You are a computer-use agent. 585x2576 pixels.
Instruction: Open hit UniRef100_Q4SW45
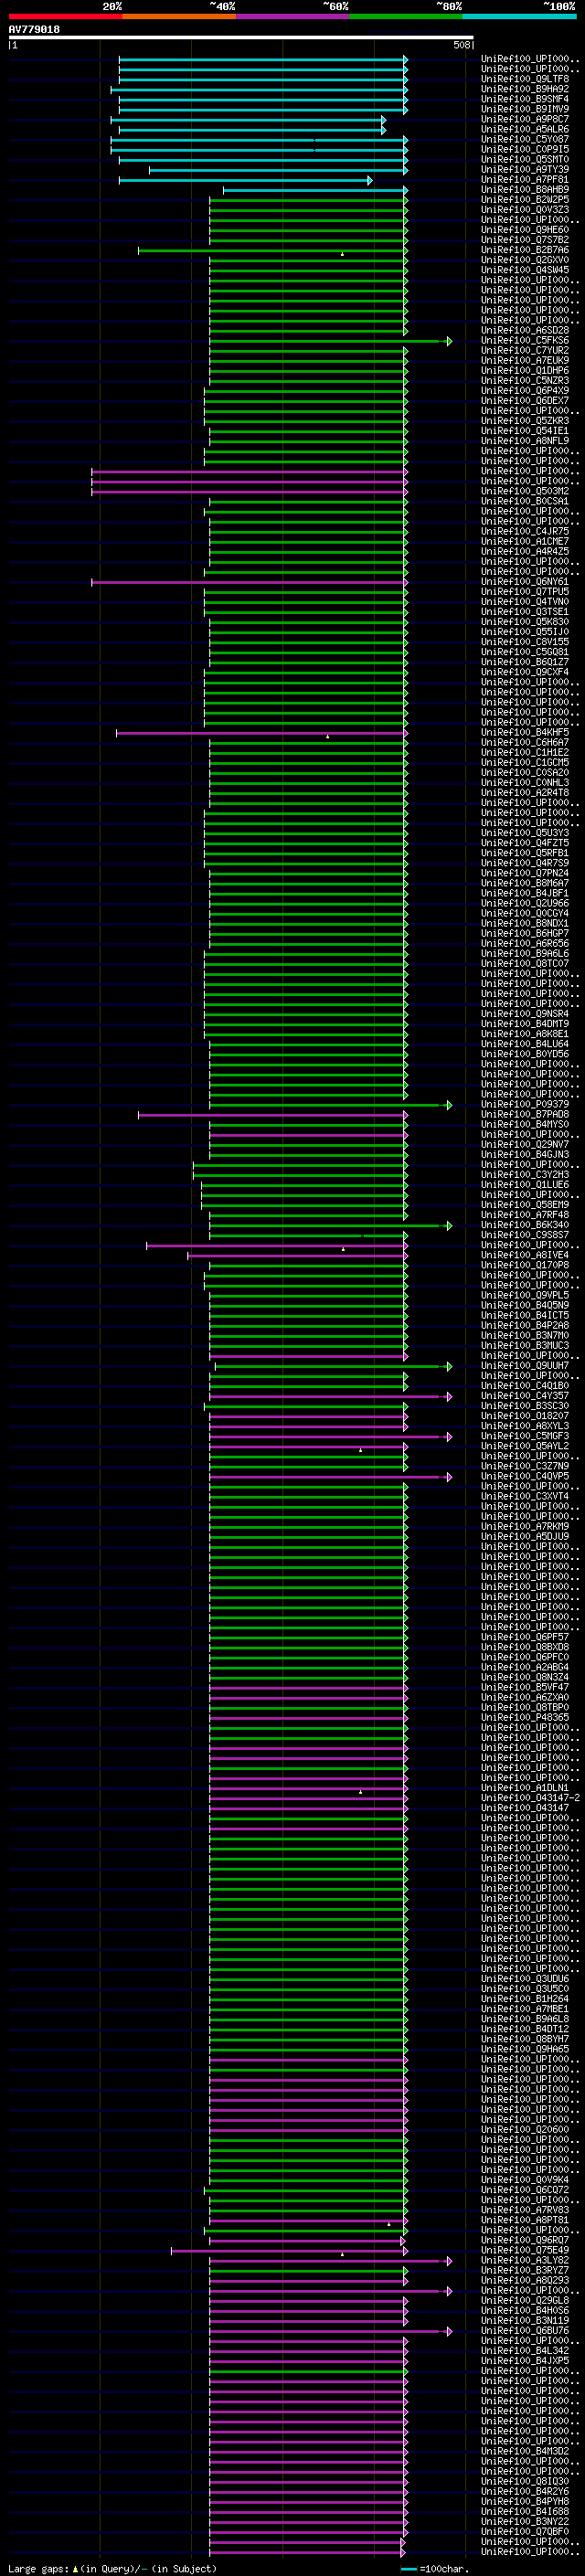(x=525, y=270)
